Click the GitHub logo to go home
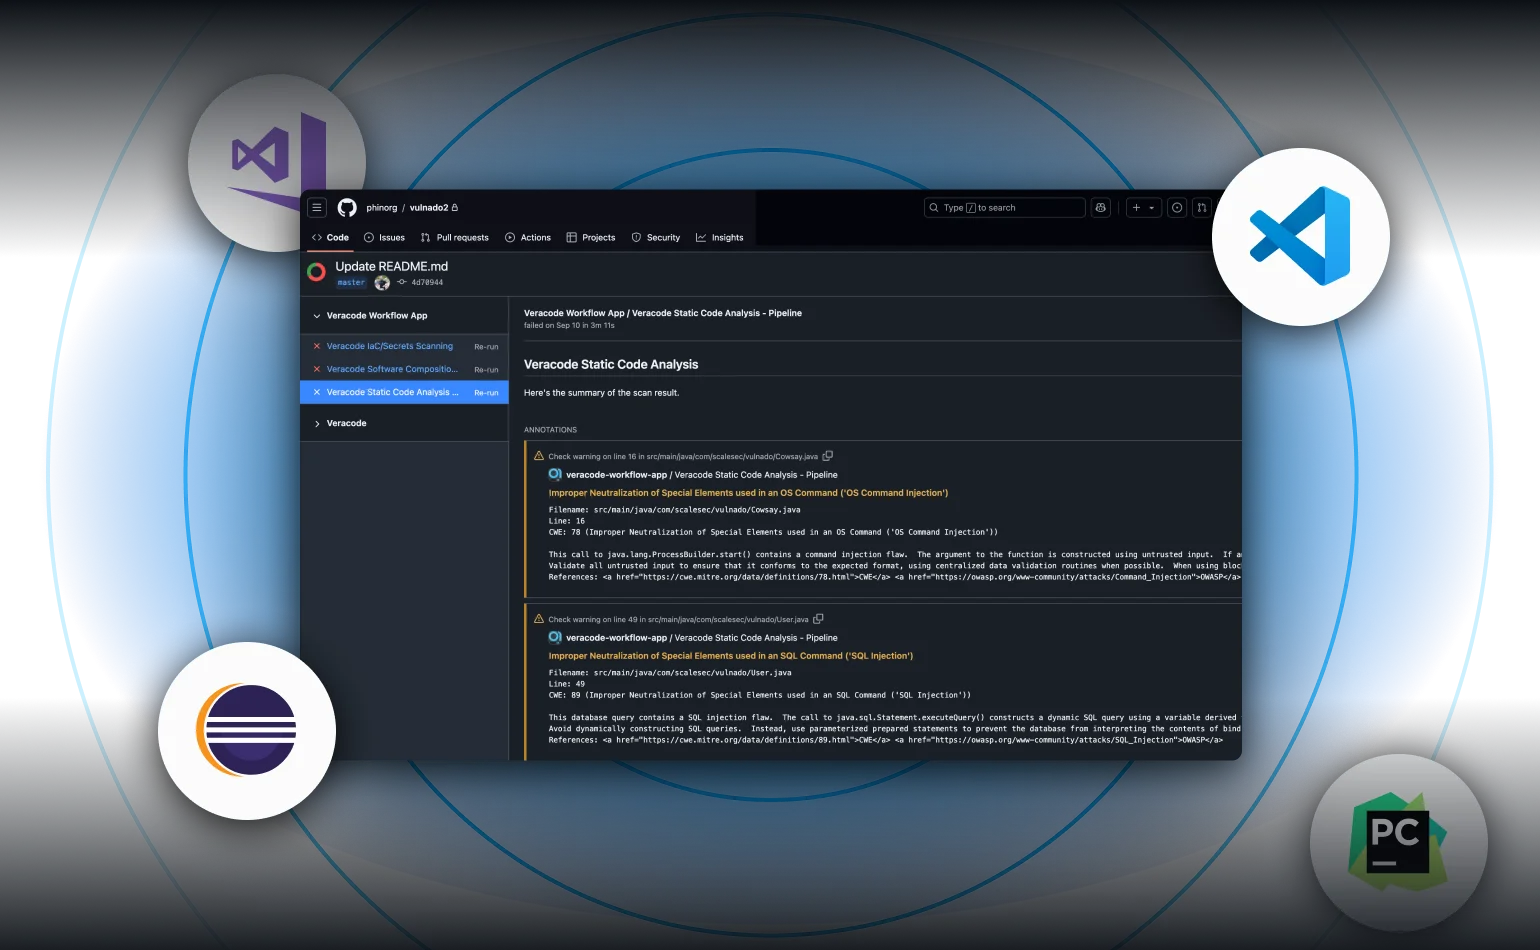1540x950 pixels. (347, 207)
